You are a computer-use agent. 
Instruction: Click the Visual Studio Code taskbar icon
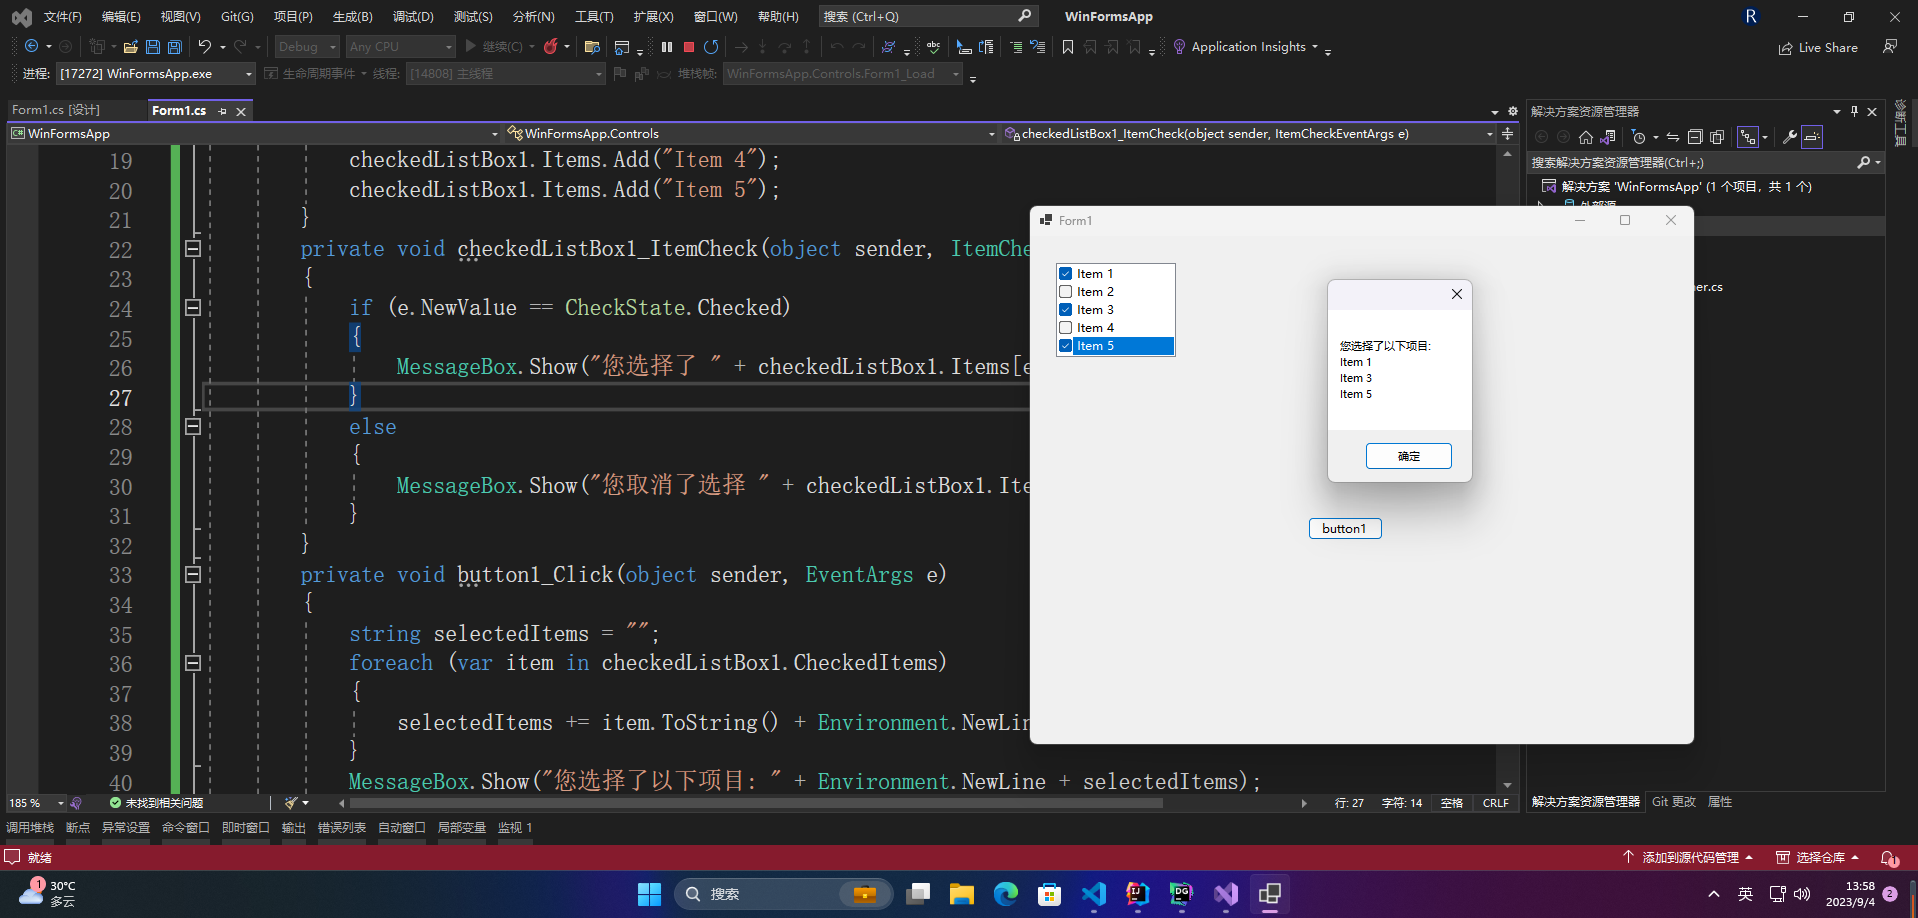pos(1093,894)
